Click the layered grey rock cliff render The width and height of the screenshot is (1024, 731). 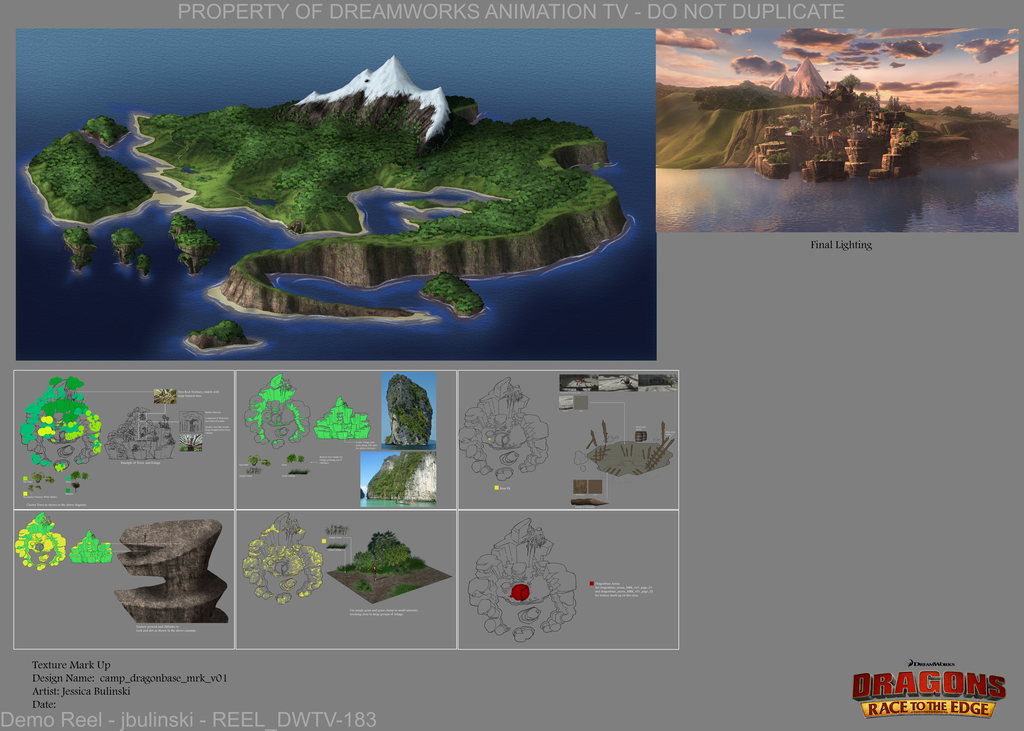coord(171,570)
